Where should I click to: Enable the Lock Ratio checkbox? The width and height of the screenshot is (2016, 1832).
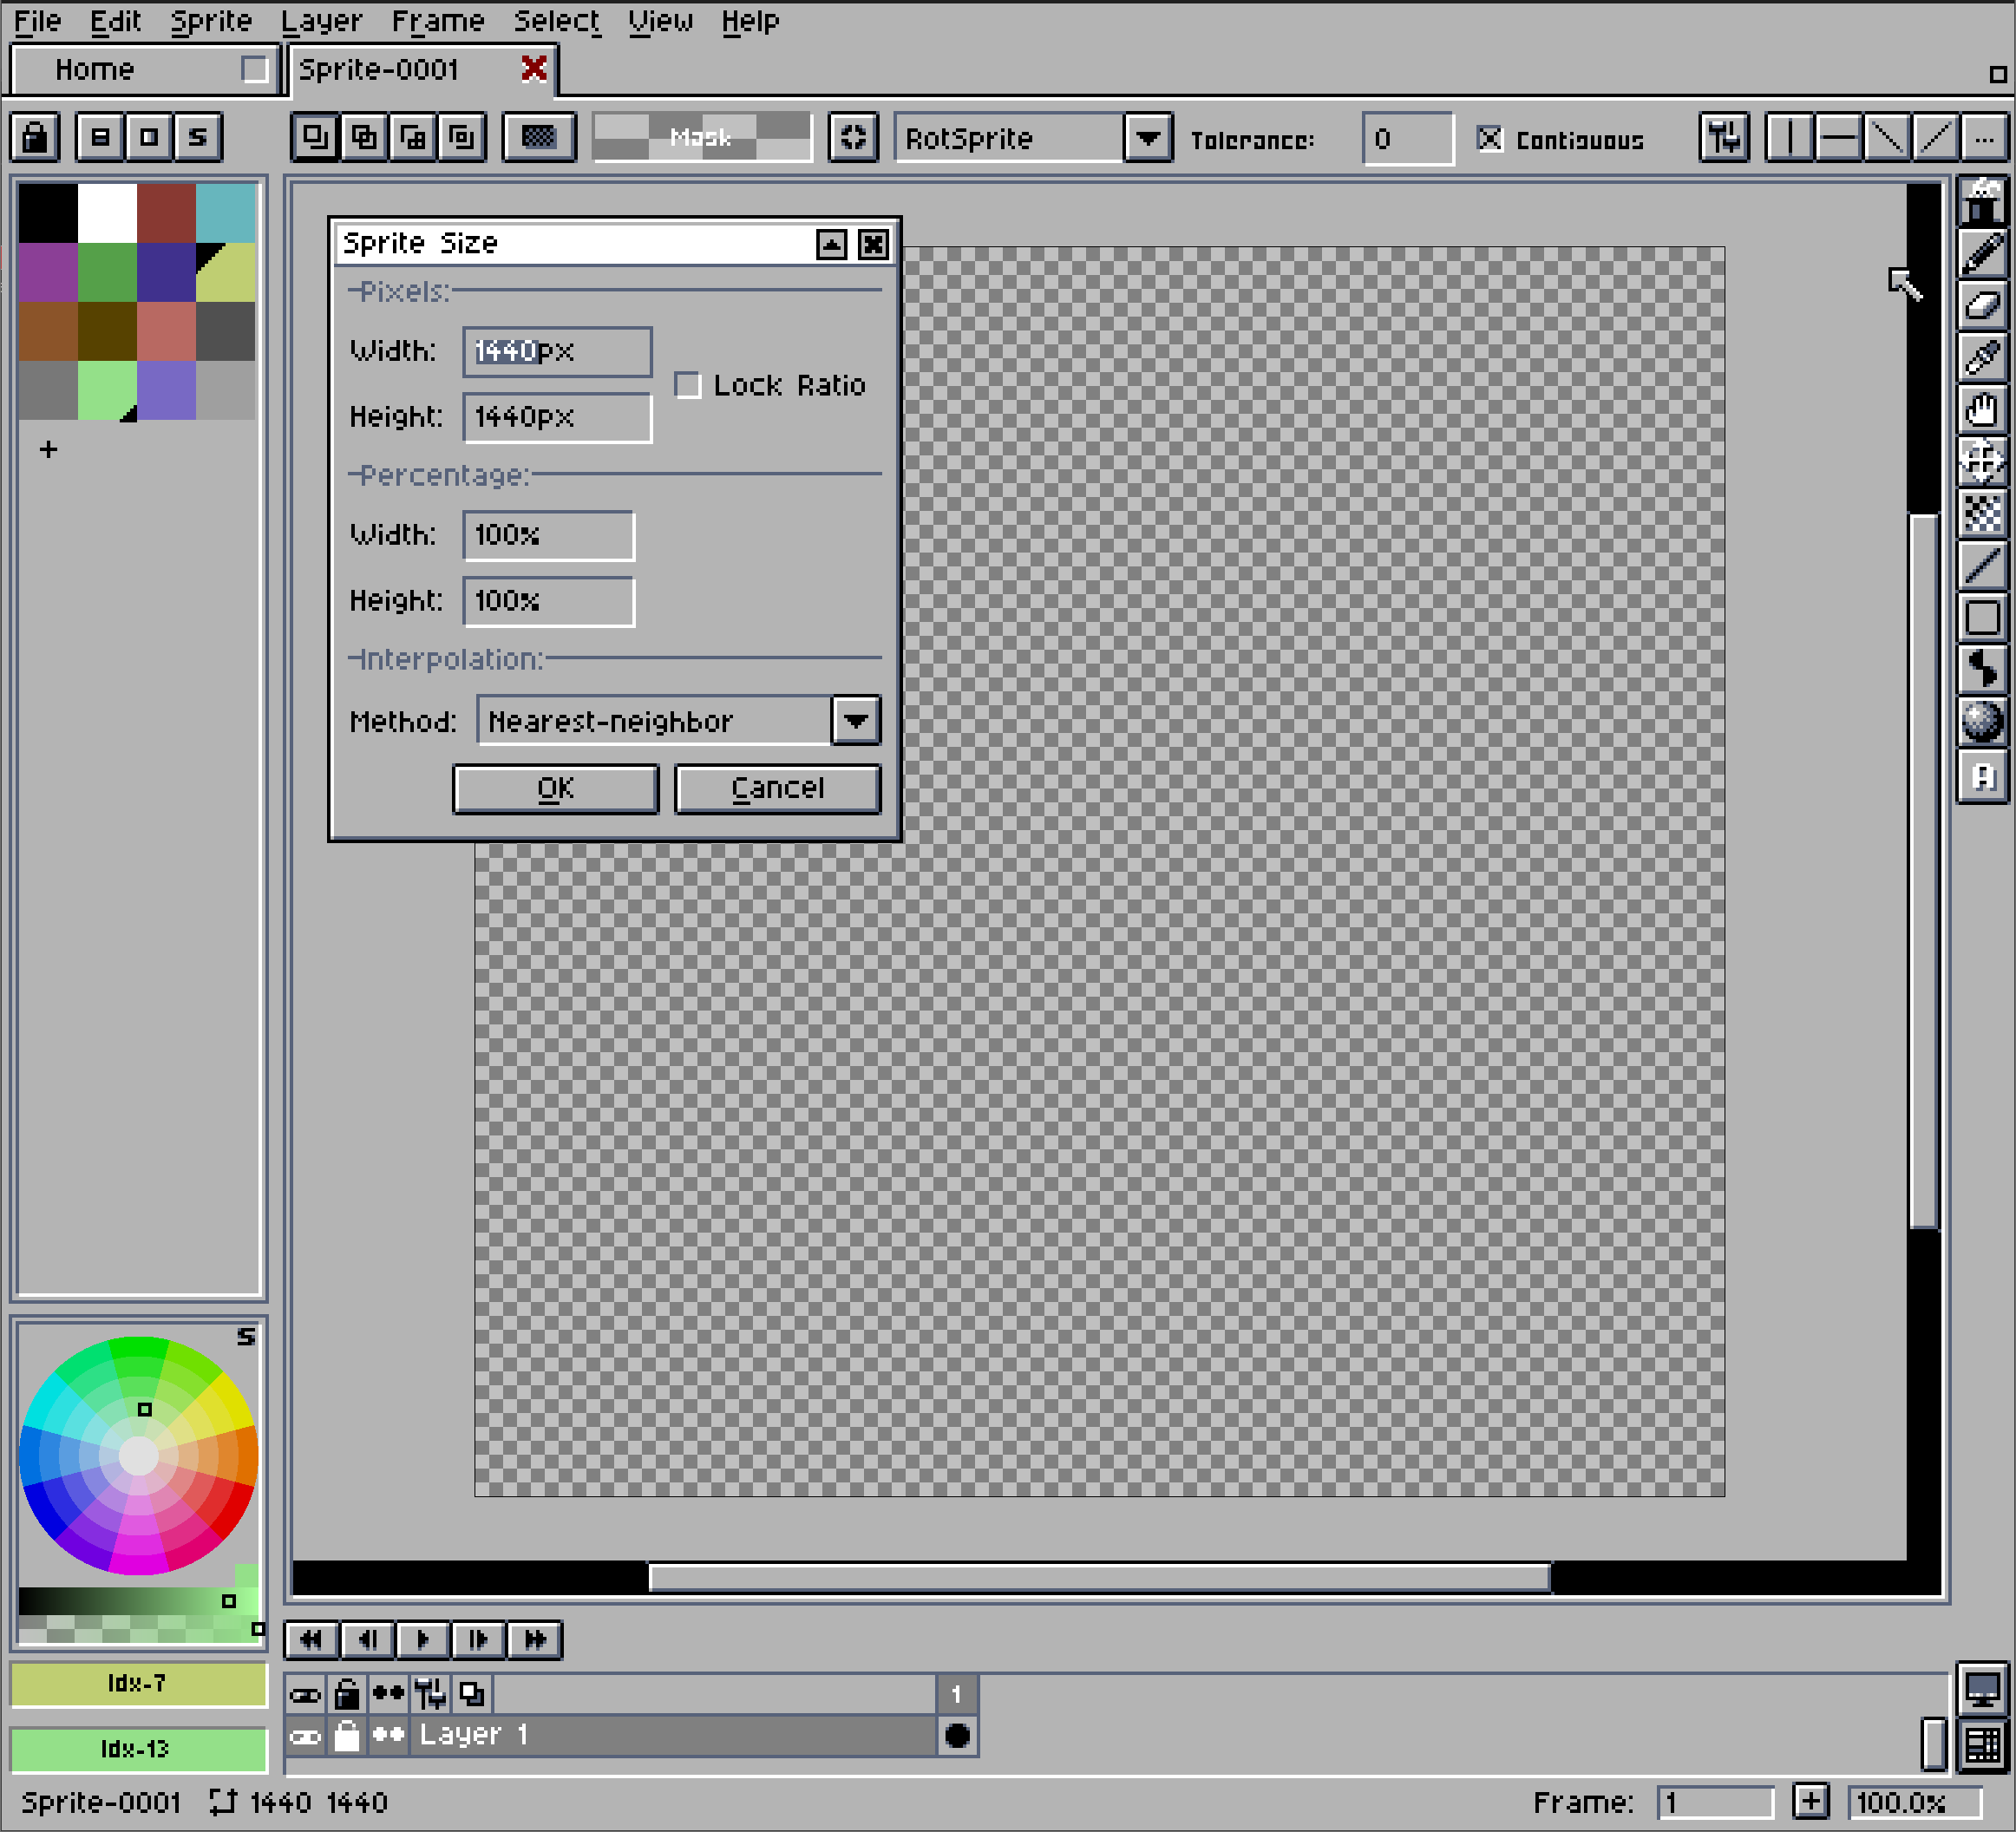pos(688,385)
